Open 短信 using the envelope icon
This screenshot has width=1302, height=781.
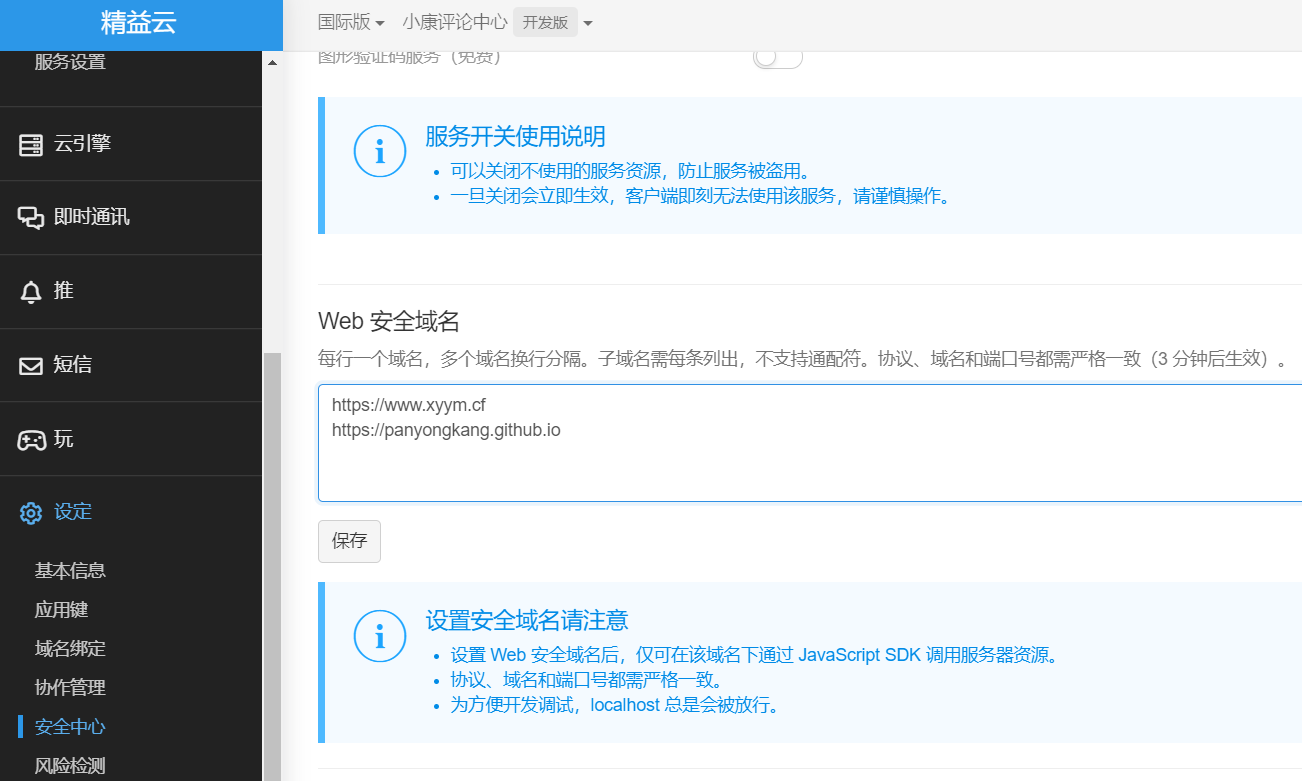(30, 365)
